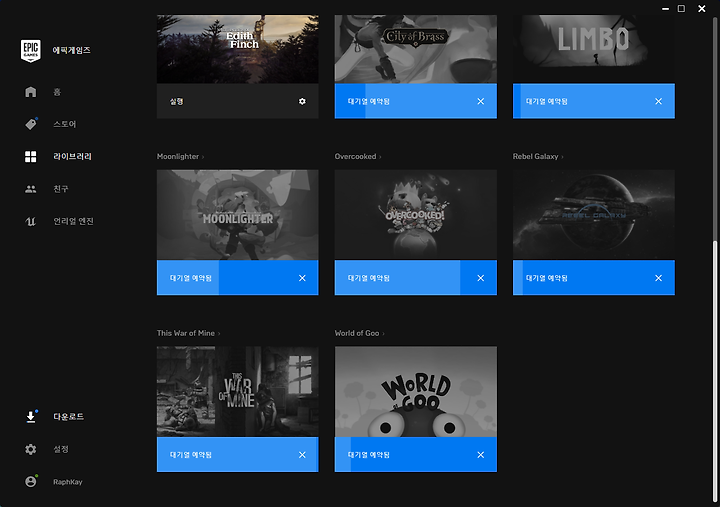Go to the 스토어 menu item

(x=65, y=124)
